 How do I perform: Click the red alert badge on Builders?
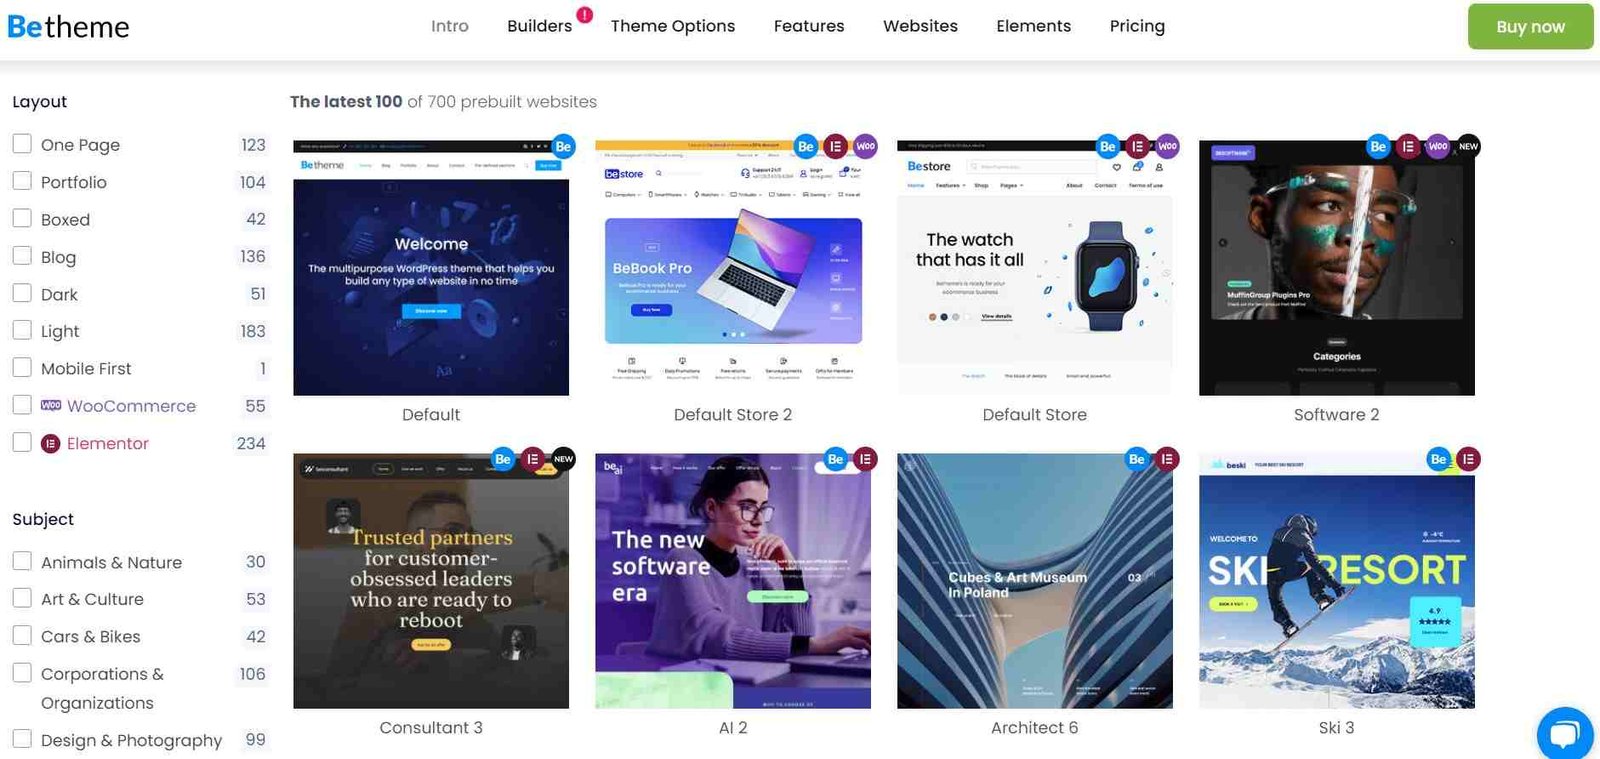pyautogui.click(x=585, y=15)
